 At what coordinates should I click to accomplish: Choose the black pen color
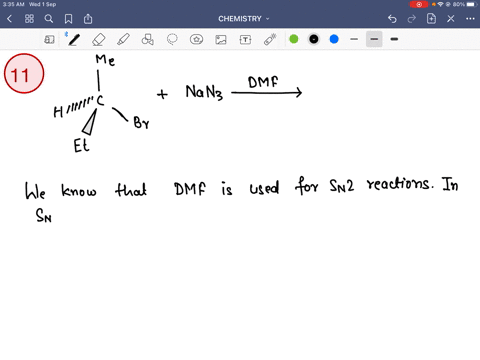[x=314, y=39]
